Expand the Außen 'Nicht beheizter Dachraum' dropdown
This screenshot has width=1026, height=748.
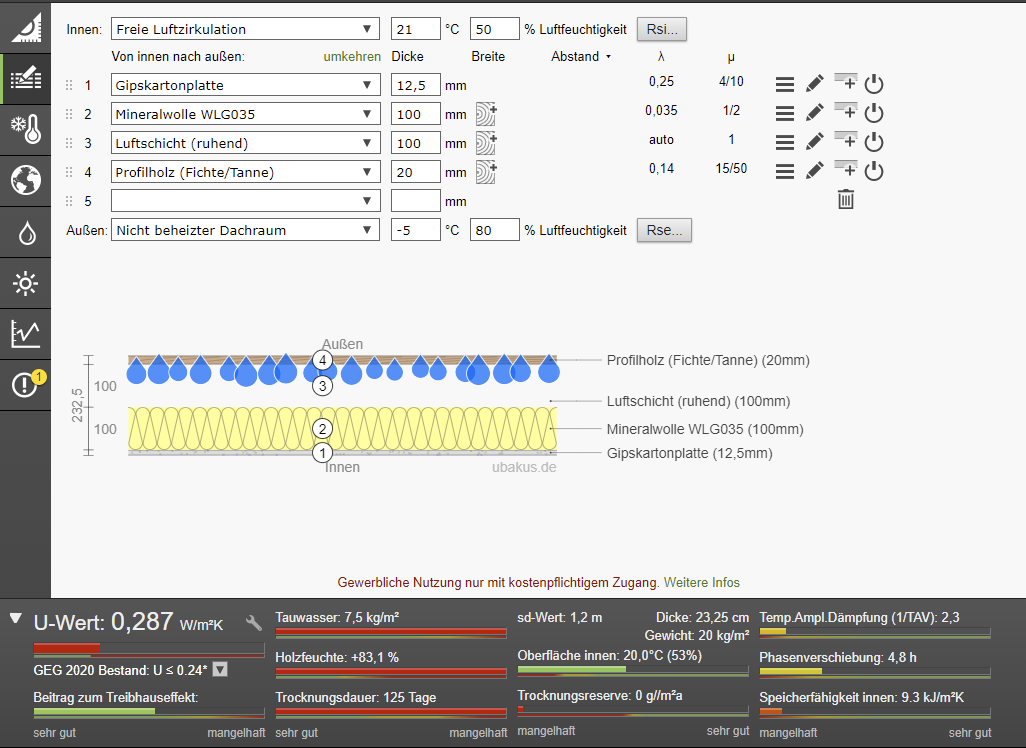pyautogui.click(x=245, y=231)
